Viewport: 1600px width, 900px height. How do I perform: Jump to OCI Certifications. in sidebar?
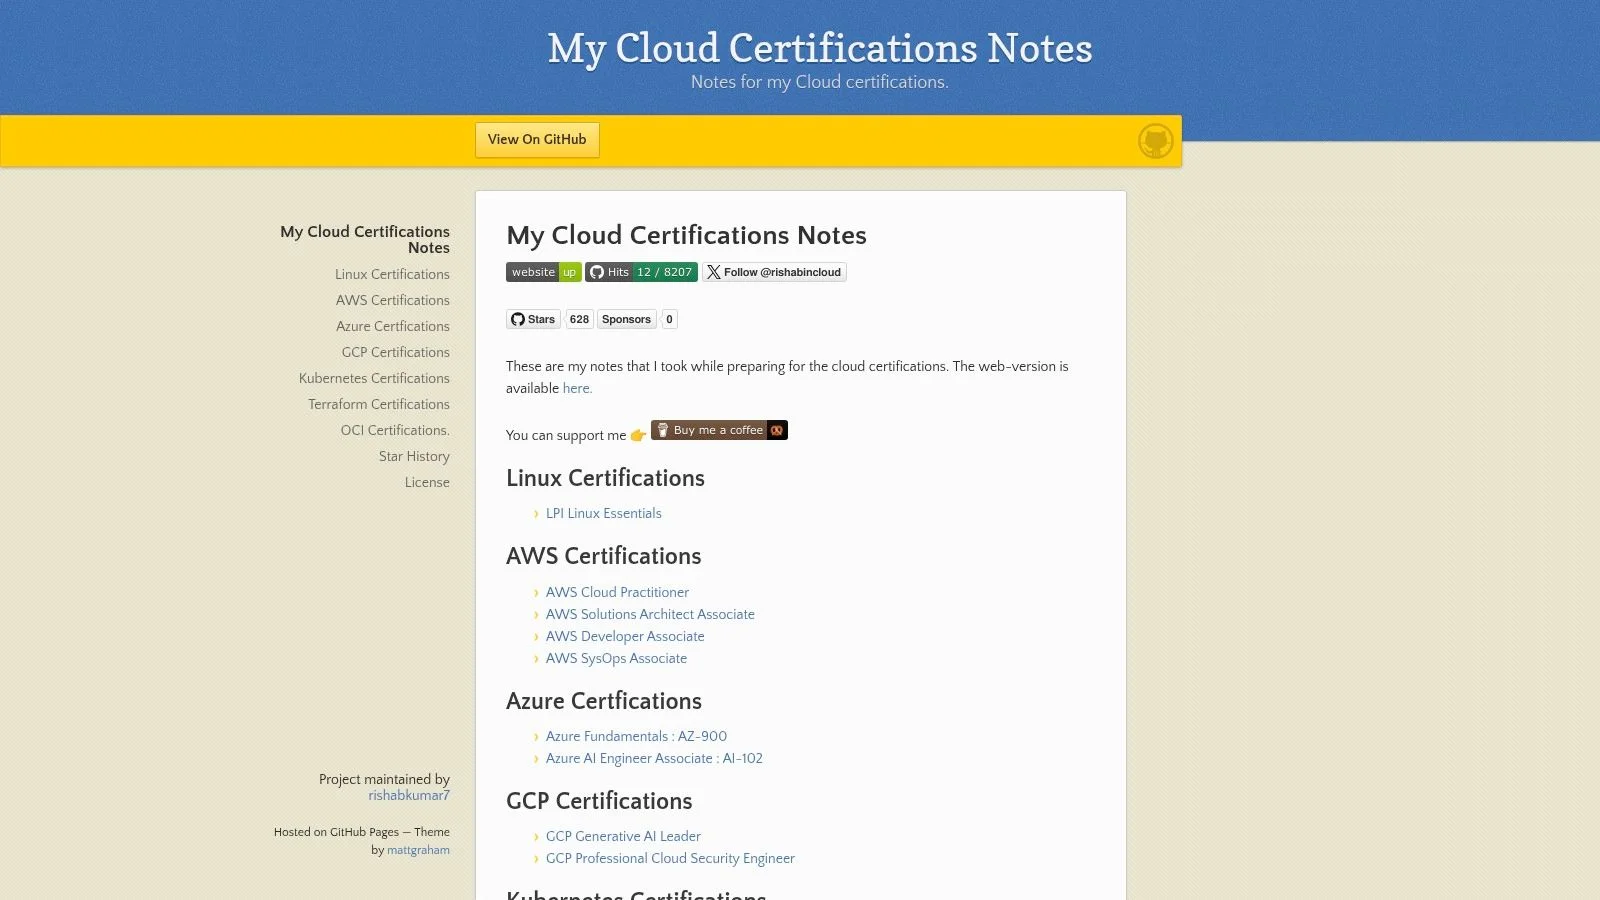coord(395,430)
